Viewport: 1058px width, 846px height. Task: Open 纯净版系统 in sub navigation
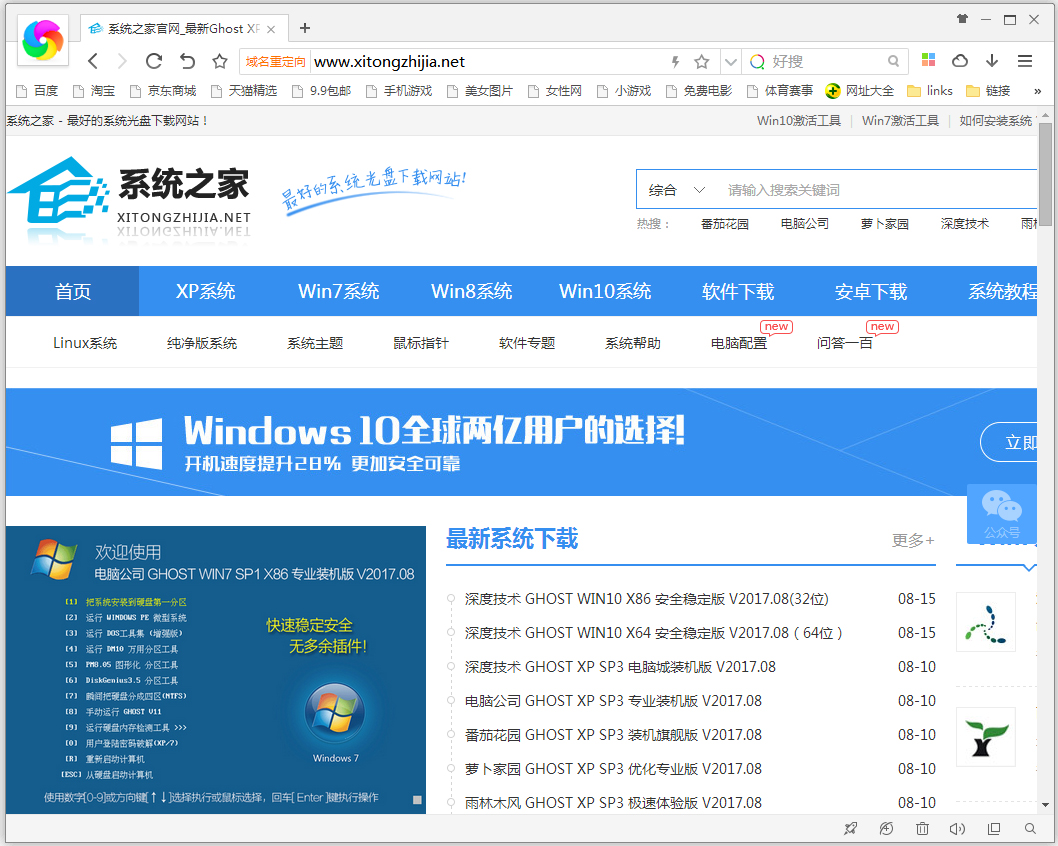[202, 343]
